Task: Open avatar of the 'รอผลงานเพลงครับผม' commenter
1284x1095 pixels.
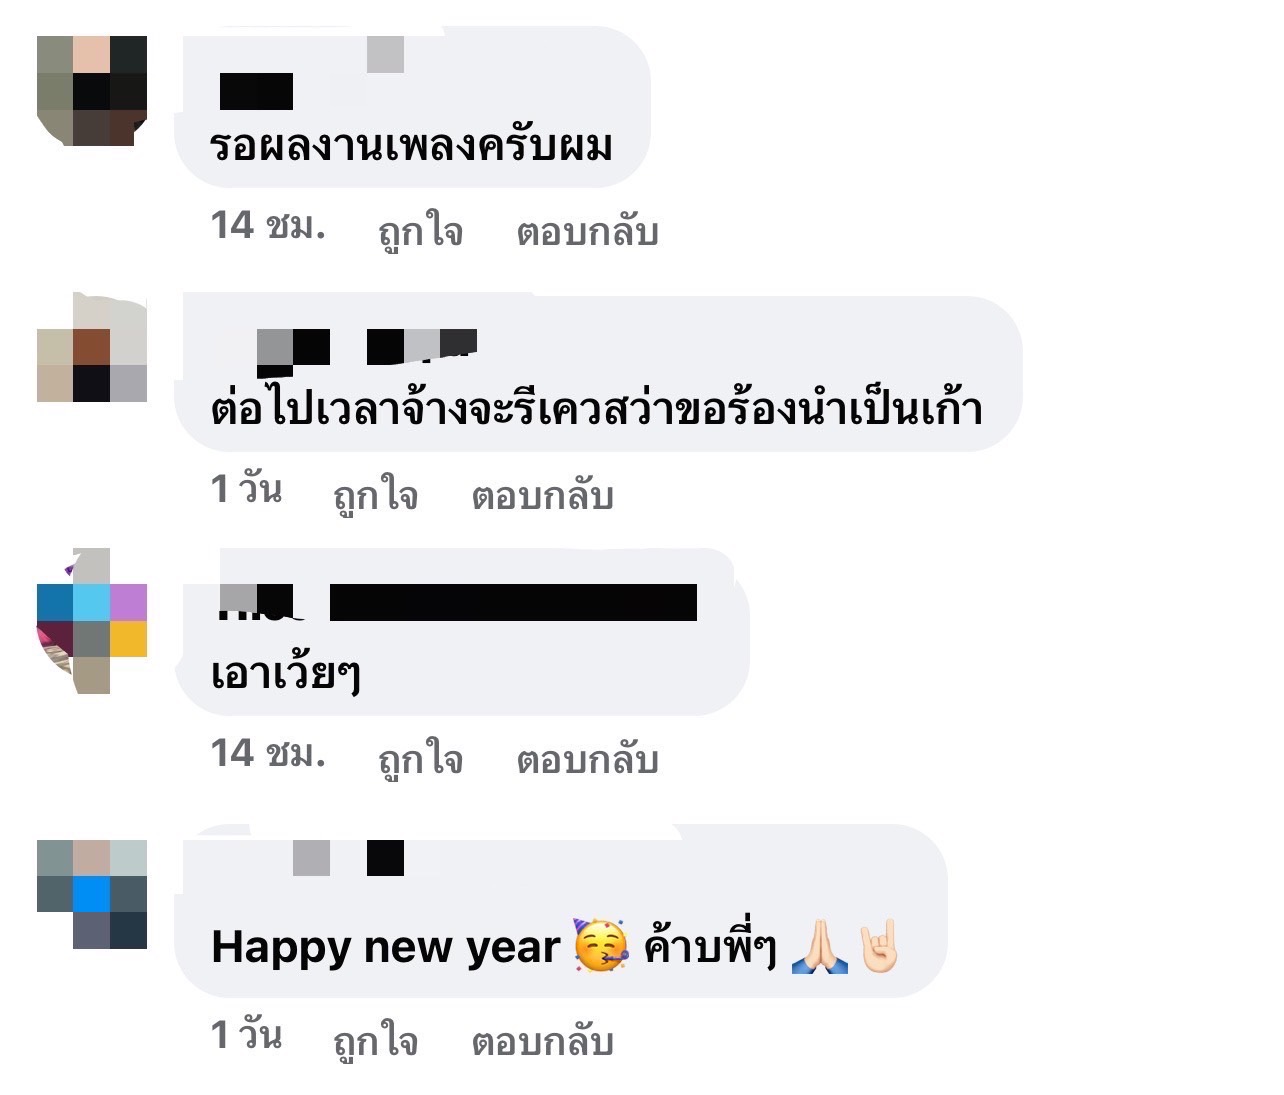Action: click(92, 91)
